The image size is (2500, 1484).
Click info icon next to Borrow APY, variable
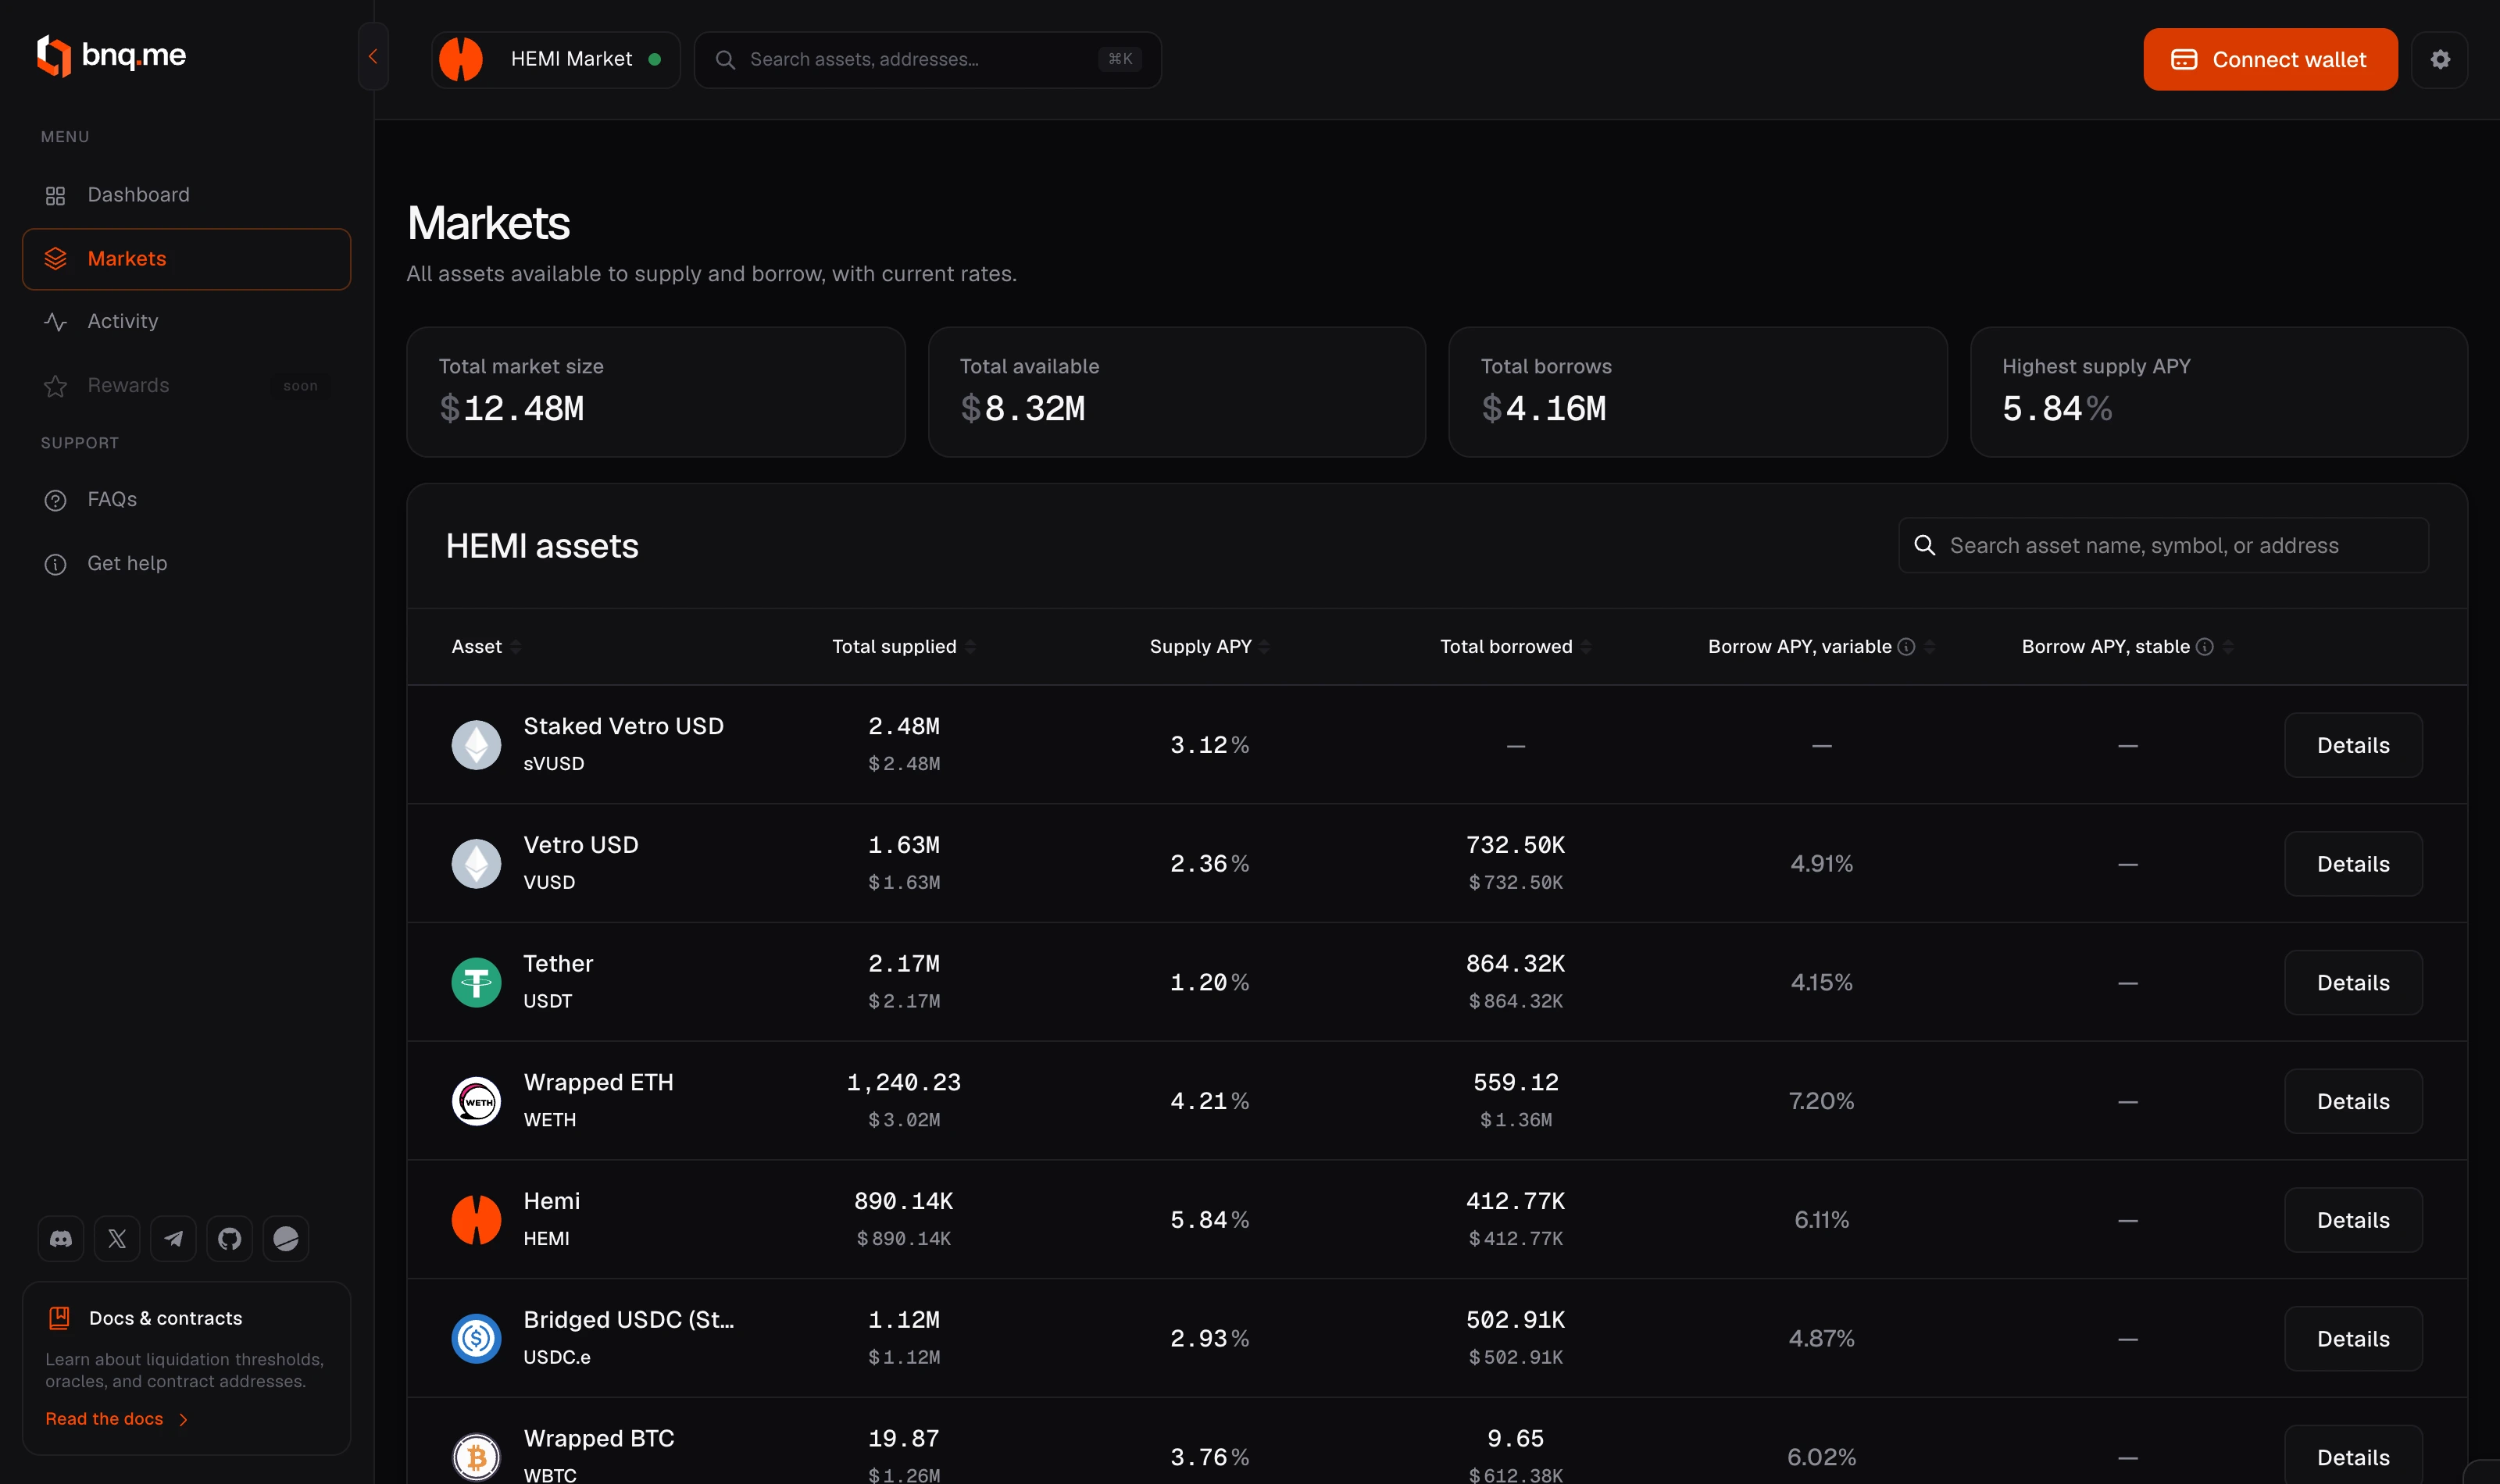(x=1906, y=647)
